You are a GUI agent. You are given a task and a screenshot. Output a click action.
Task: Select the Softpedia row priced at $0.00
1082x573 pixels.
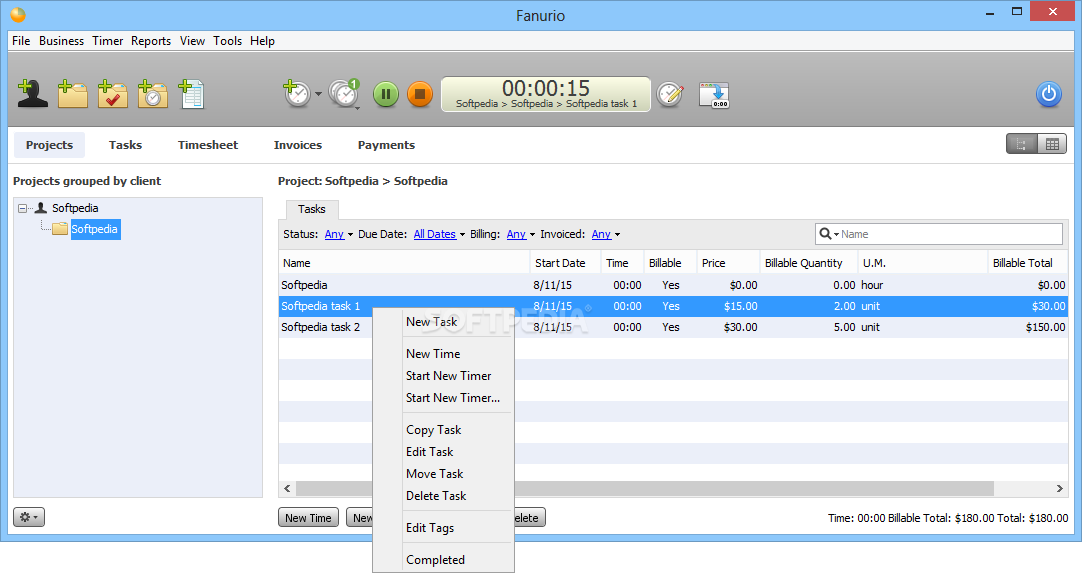pos(673,285)
